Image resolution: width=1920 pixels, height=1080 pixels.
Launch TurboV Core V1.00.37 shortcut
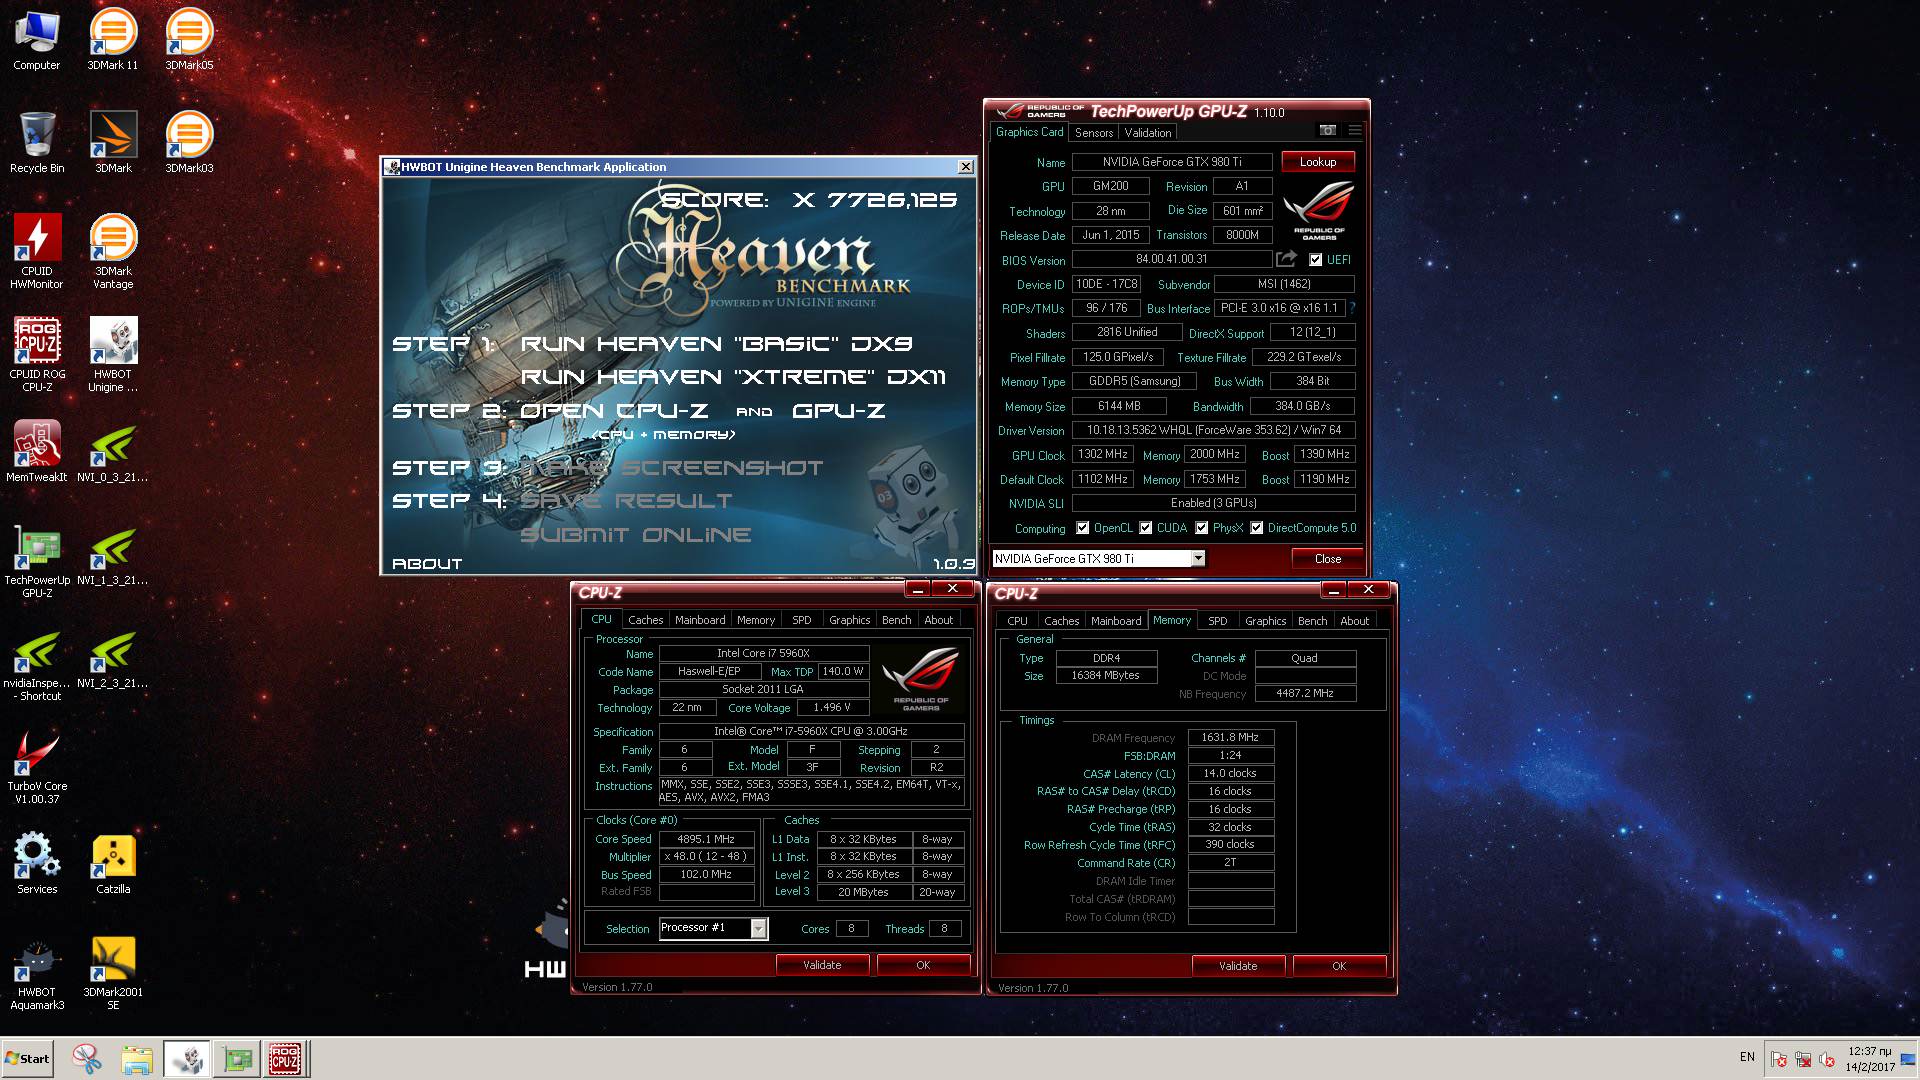pos(36,767)
